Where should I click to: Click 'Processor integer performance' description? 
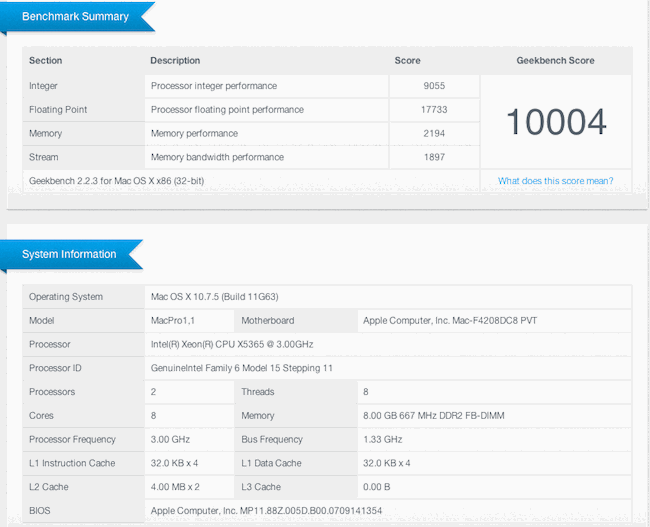tap(214, 86)
